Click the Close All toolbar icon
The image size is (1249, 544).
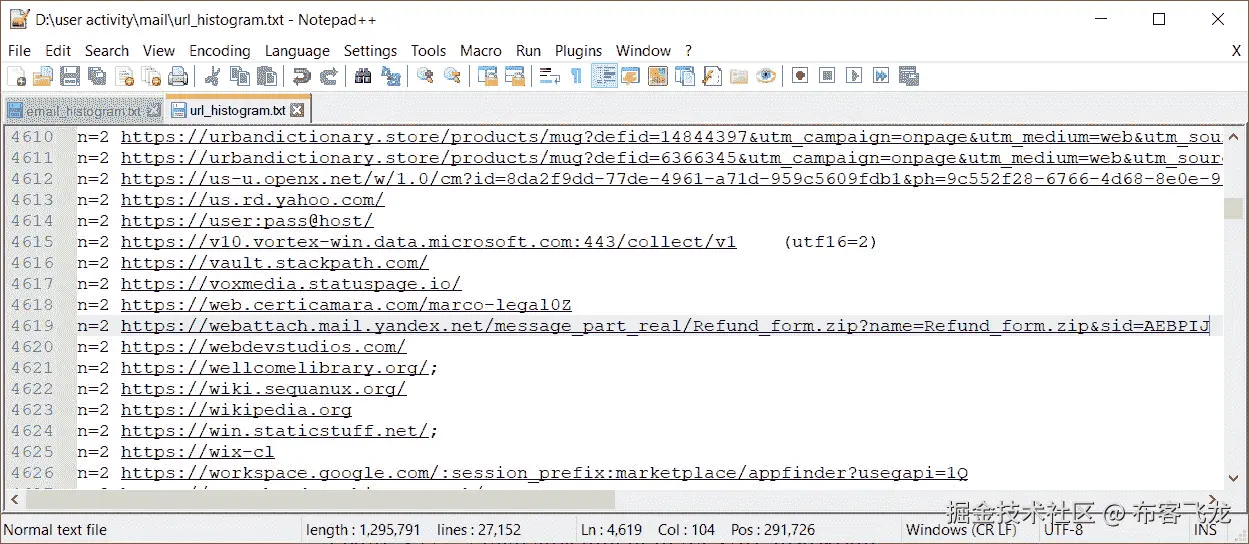151,76
